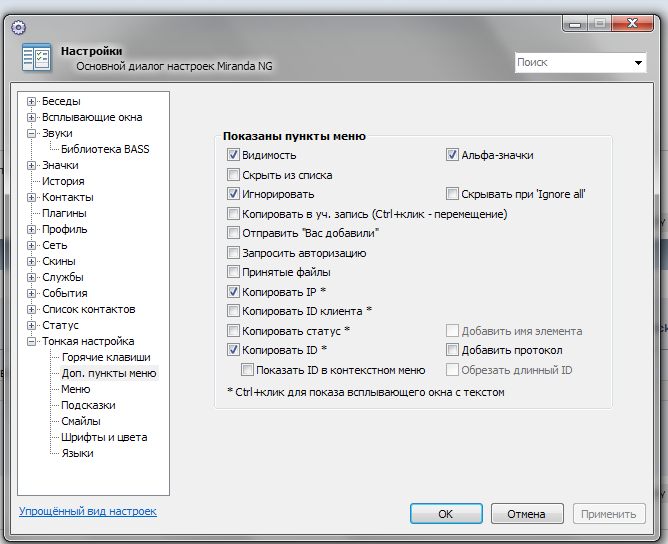Open the Меню settings page
This screenshot has height=544, width=668.
click(76, 389)
